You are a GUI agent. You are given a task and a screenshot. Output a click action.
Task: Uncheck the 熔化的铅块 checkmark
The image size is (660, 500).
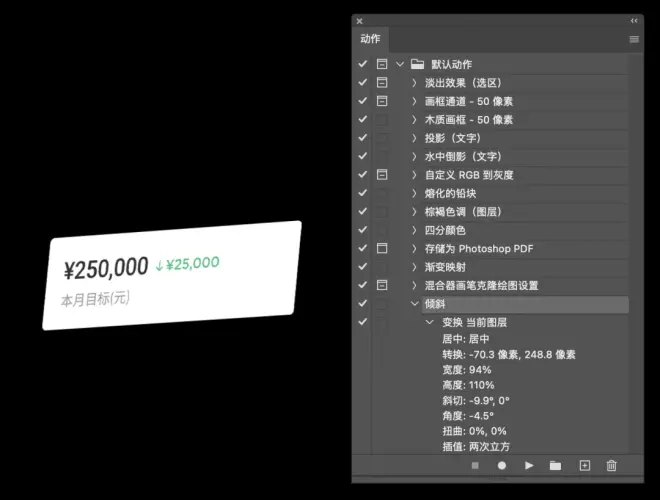pos(362,193)
